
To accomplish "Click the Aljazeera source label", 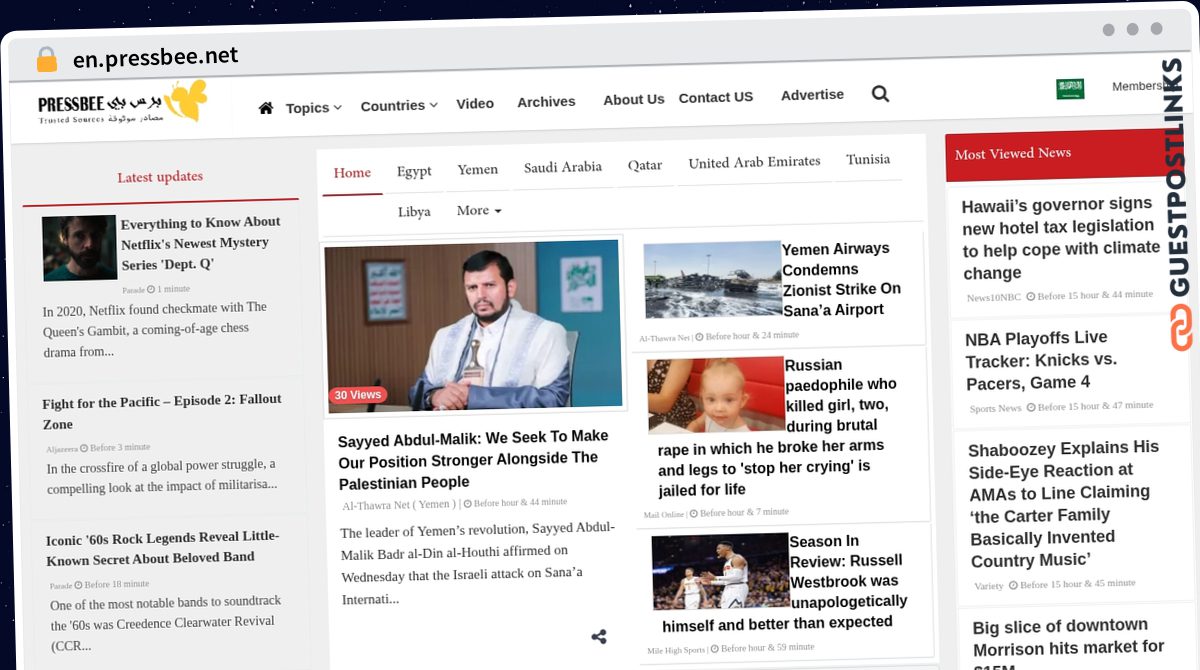I will (x=62, y=449).
